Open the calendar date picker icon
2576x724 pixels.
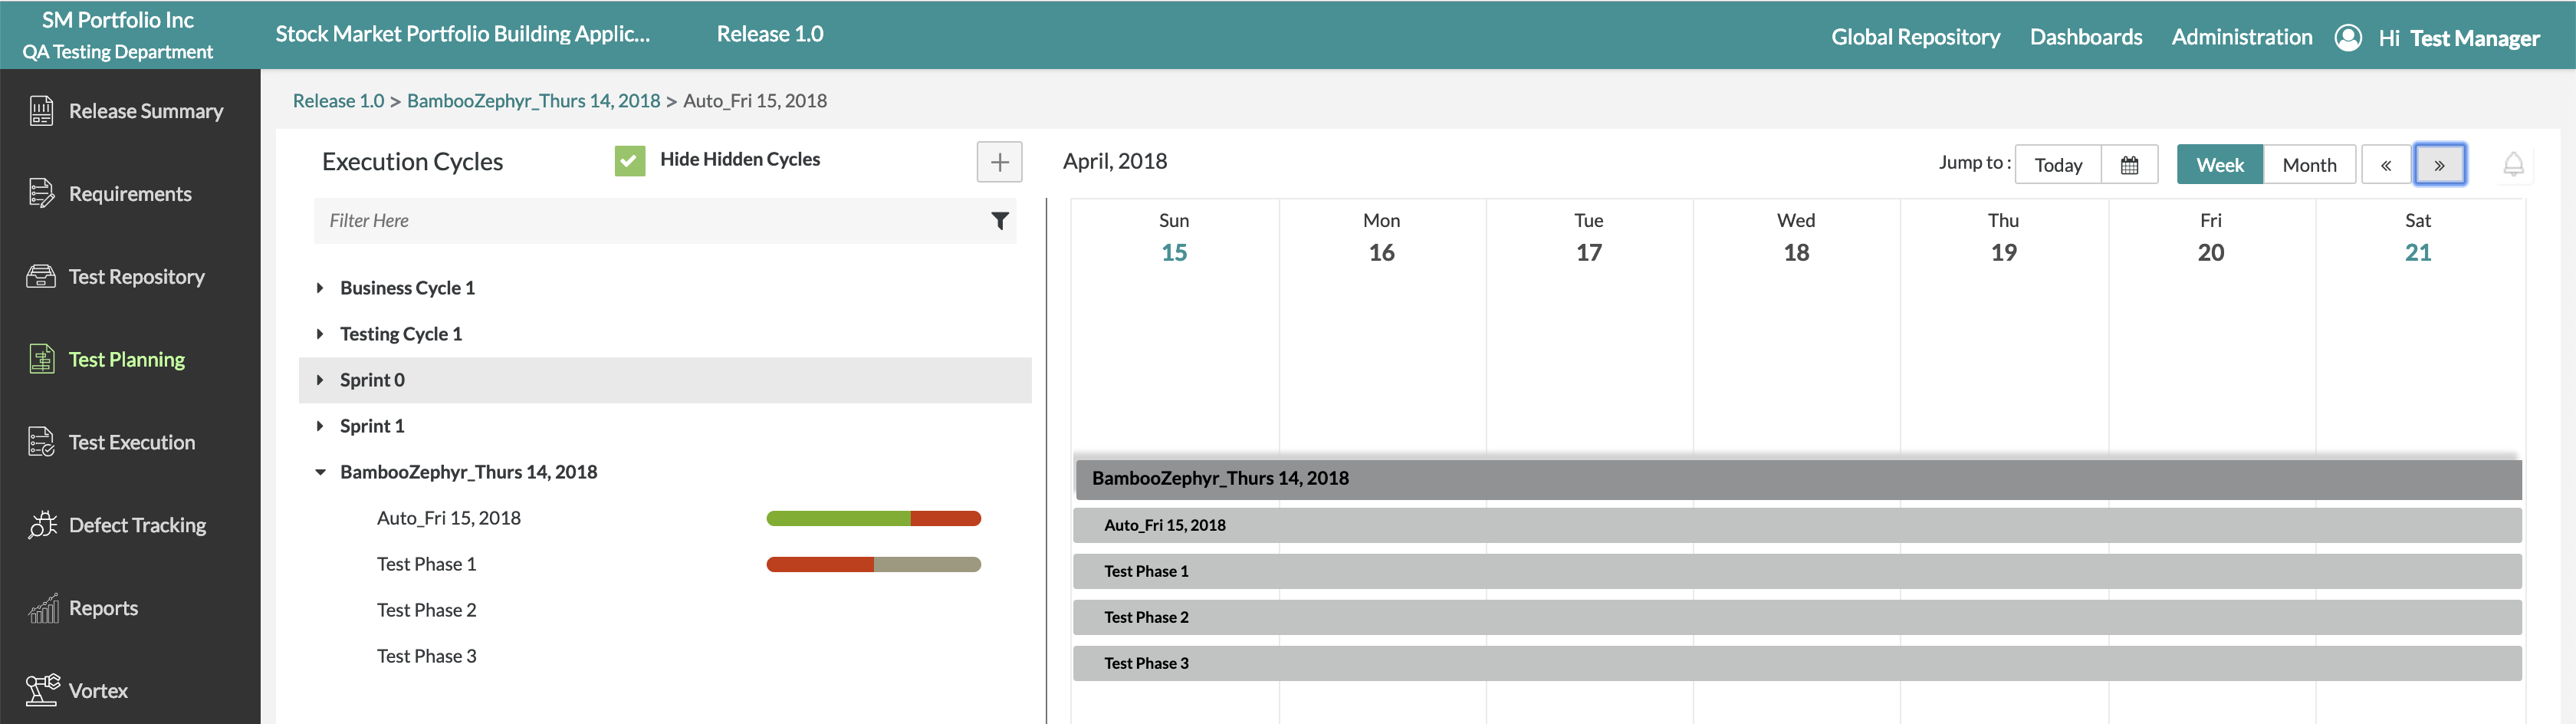[x=2129, y=165]
